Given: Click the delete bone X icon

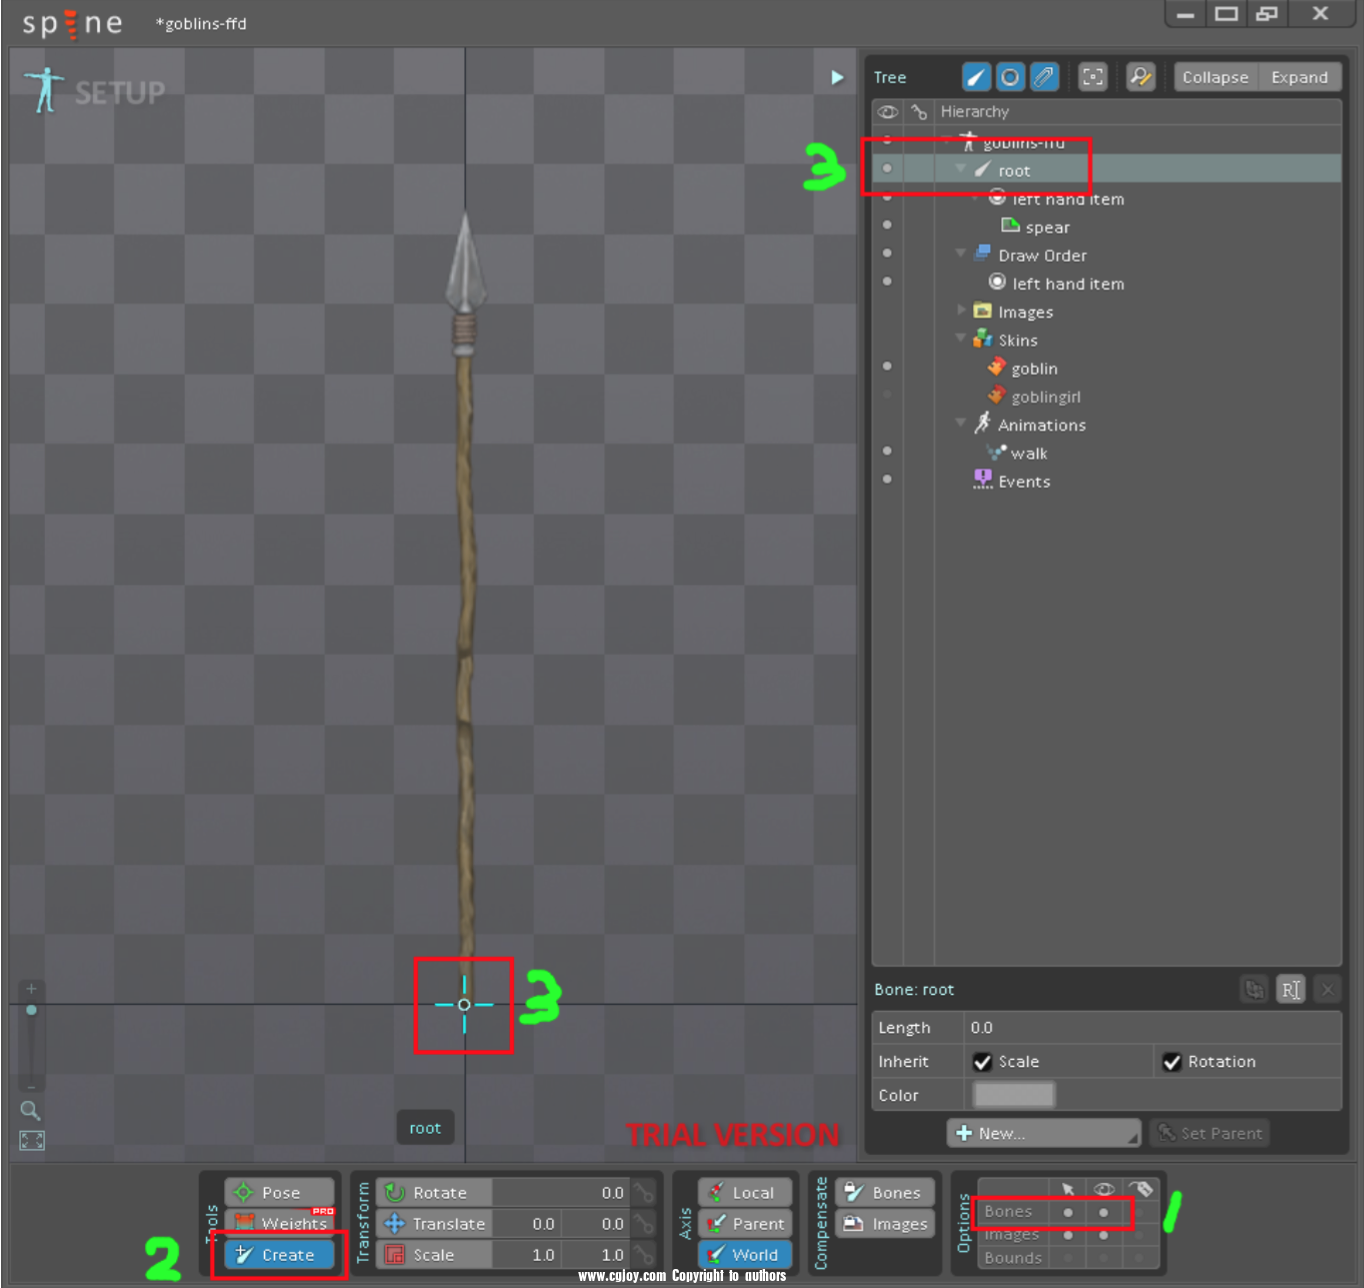Looking at the screenshot, I should [x=1327, y=989].
